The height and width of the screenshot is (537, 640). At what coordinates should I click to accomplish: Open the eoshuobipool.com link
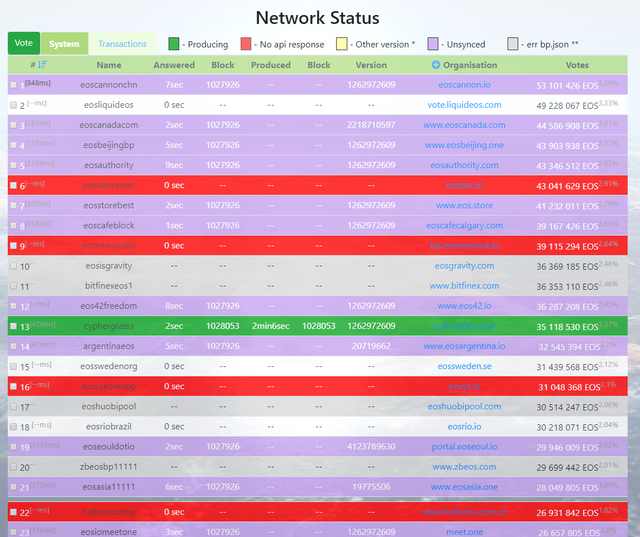(464, 406)
